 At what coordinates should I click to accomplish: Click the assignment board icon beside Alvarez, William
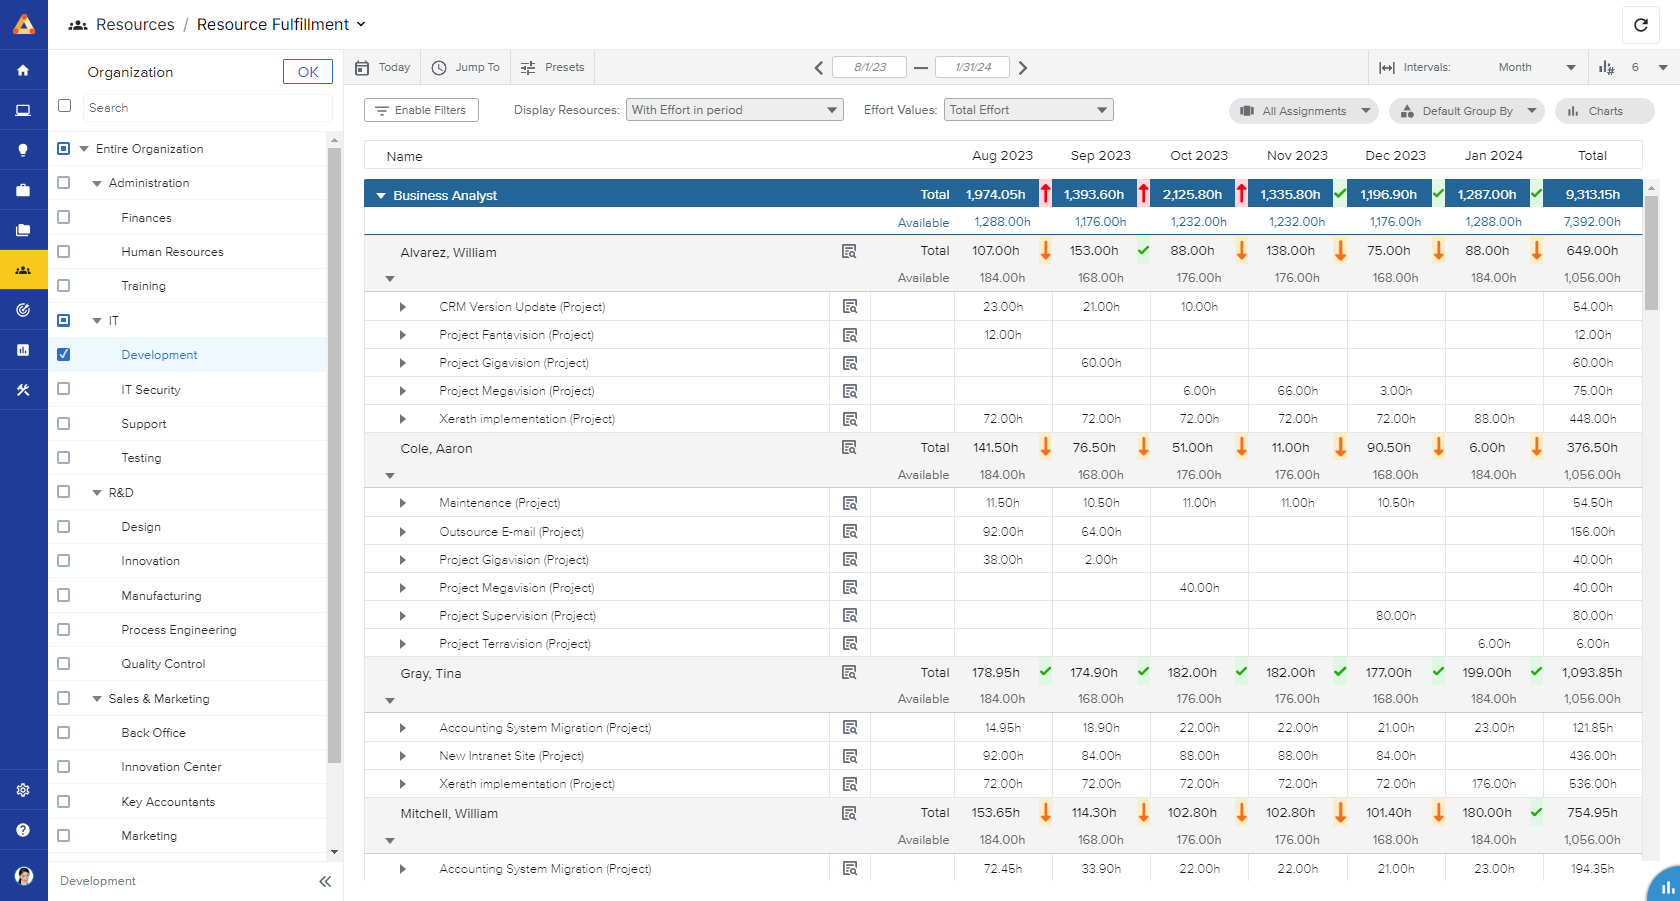coord(850,251)
